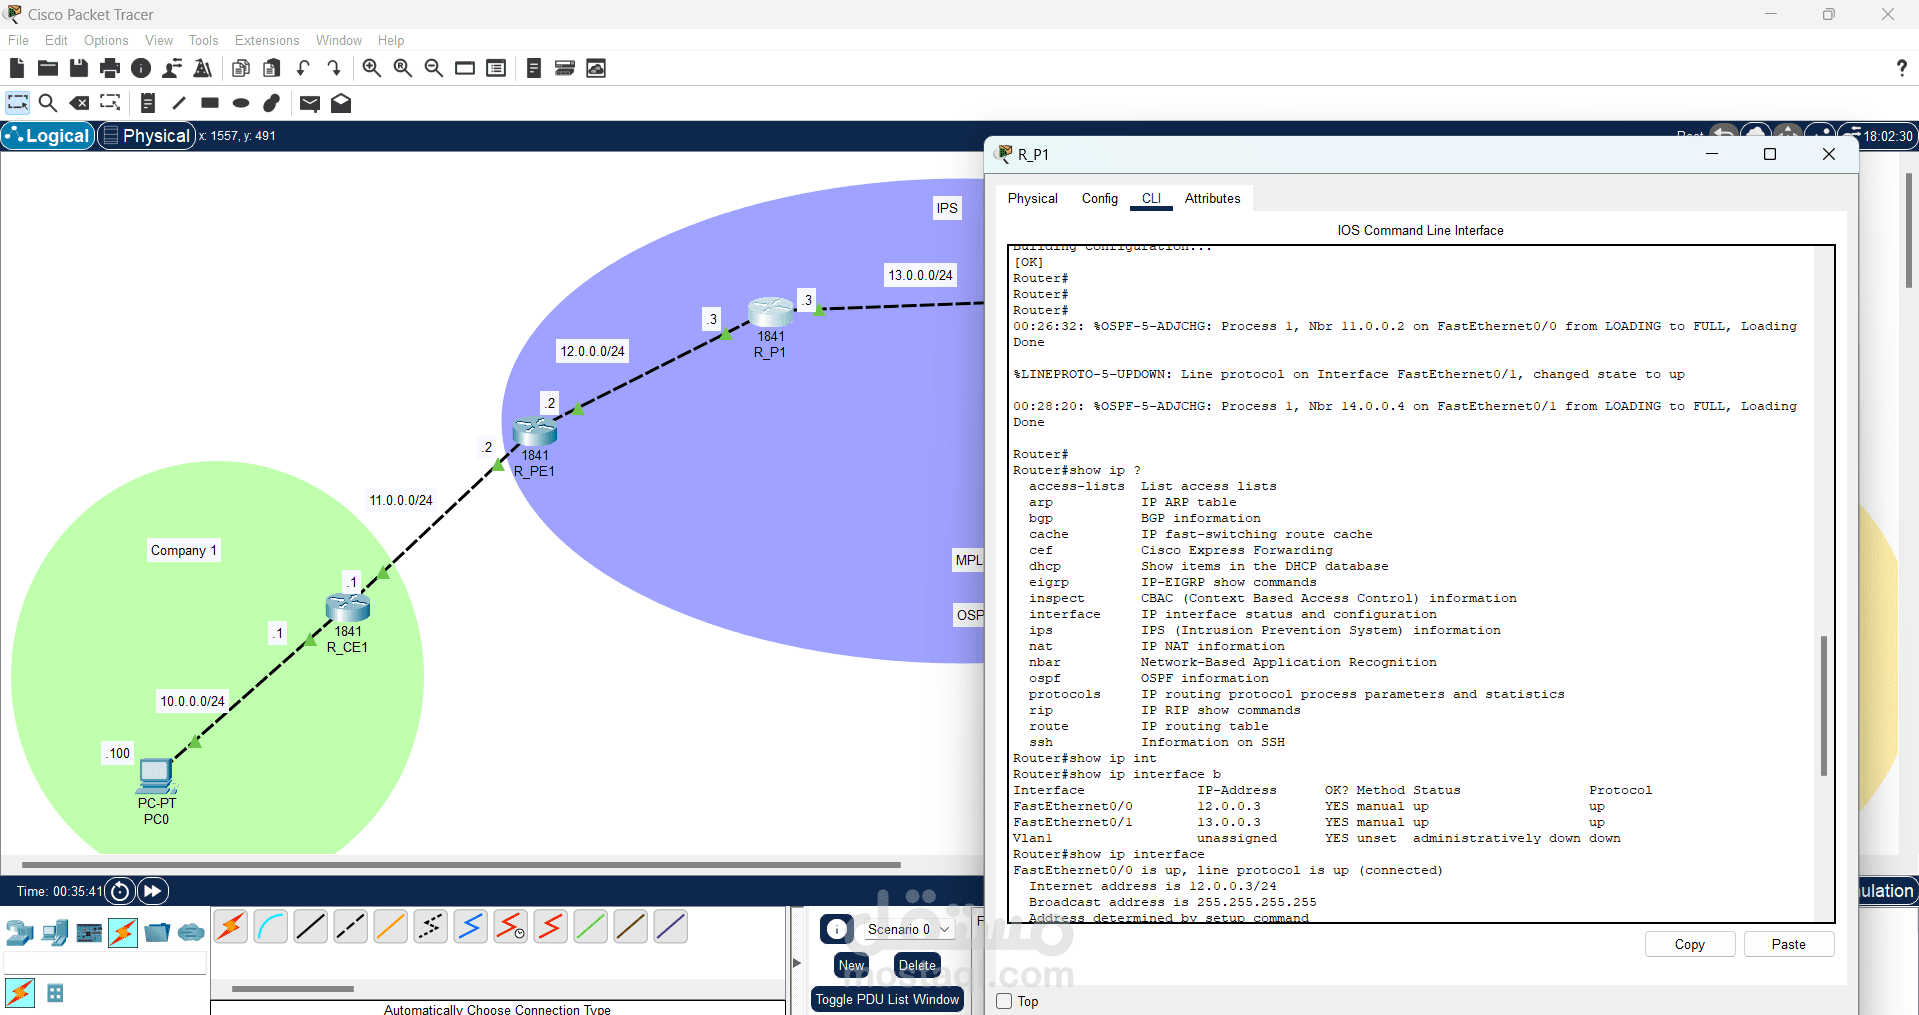Click the workspace horizontal scrollbar
The height and width of the screenshot is (1015, 1919).
[x=461, y=864]
